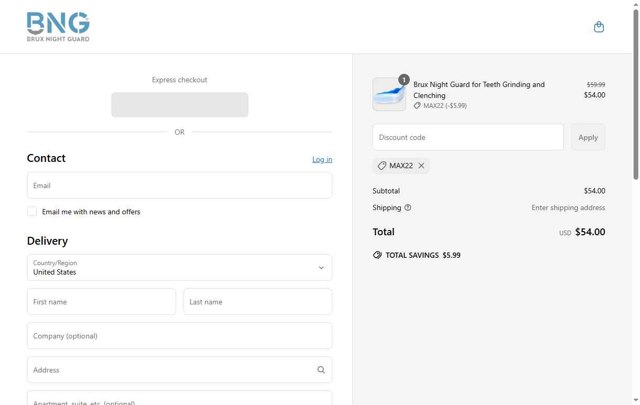
Task: Click the product title text
Action: click(x=479, y=90)
